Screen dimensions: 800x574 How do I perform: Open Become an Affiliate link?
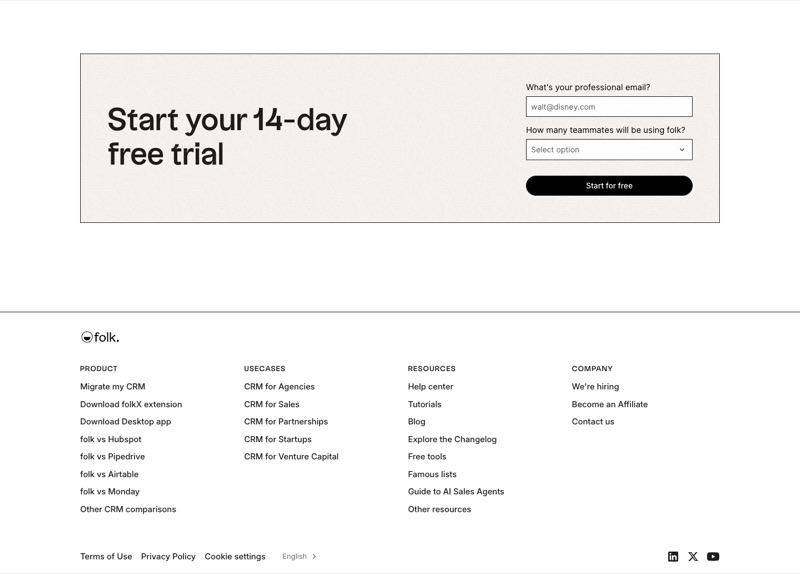[x=610, y=404]
